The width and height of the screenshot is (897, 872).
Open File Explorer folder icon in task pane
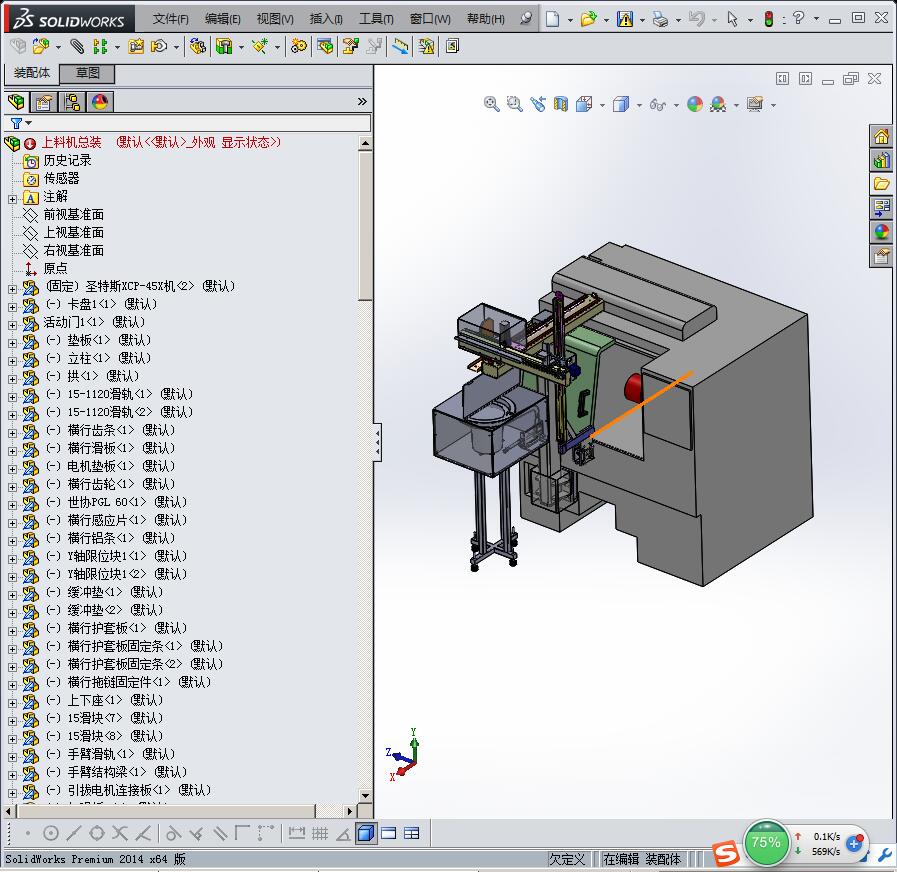click(881, 184)
